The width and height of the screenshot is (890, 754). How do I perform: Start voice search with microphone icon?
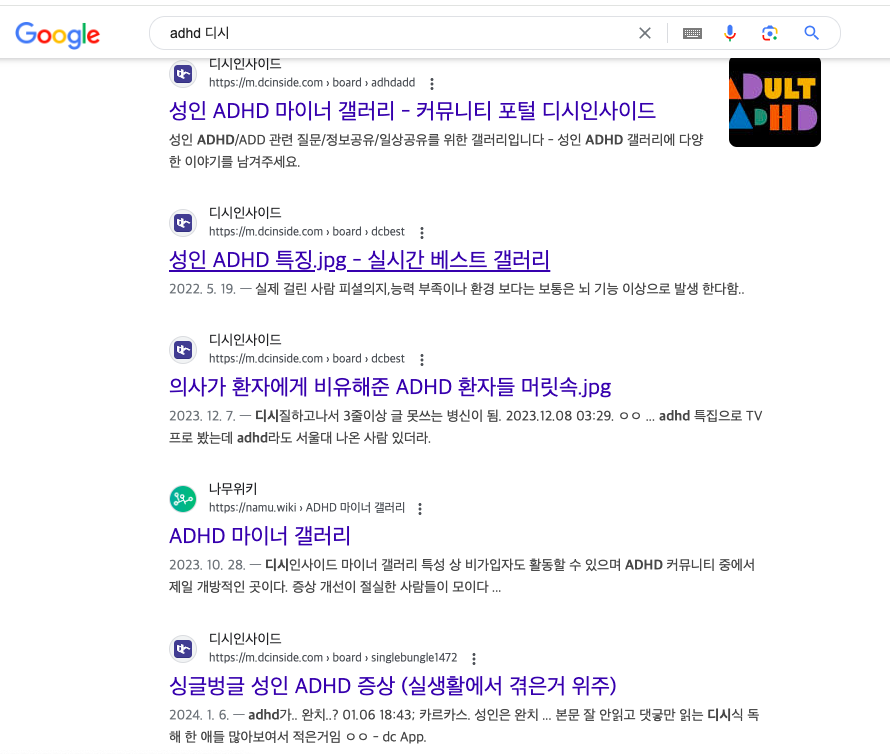click(x=730, y=33)
